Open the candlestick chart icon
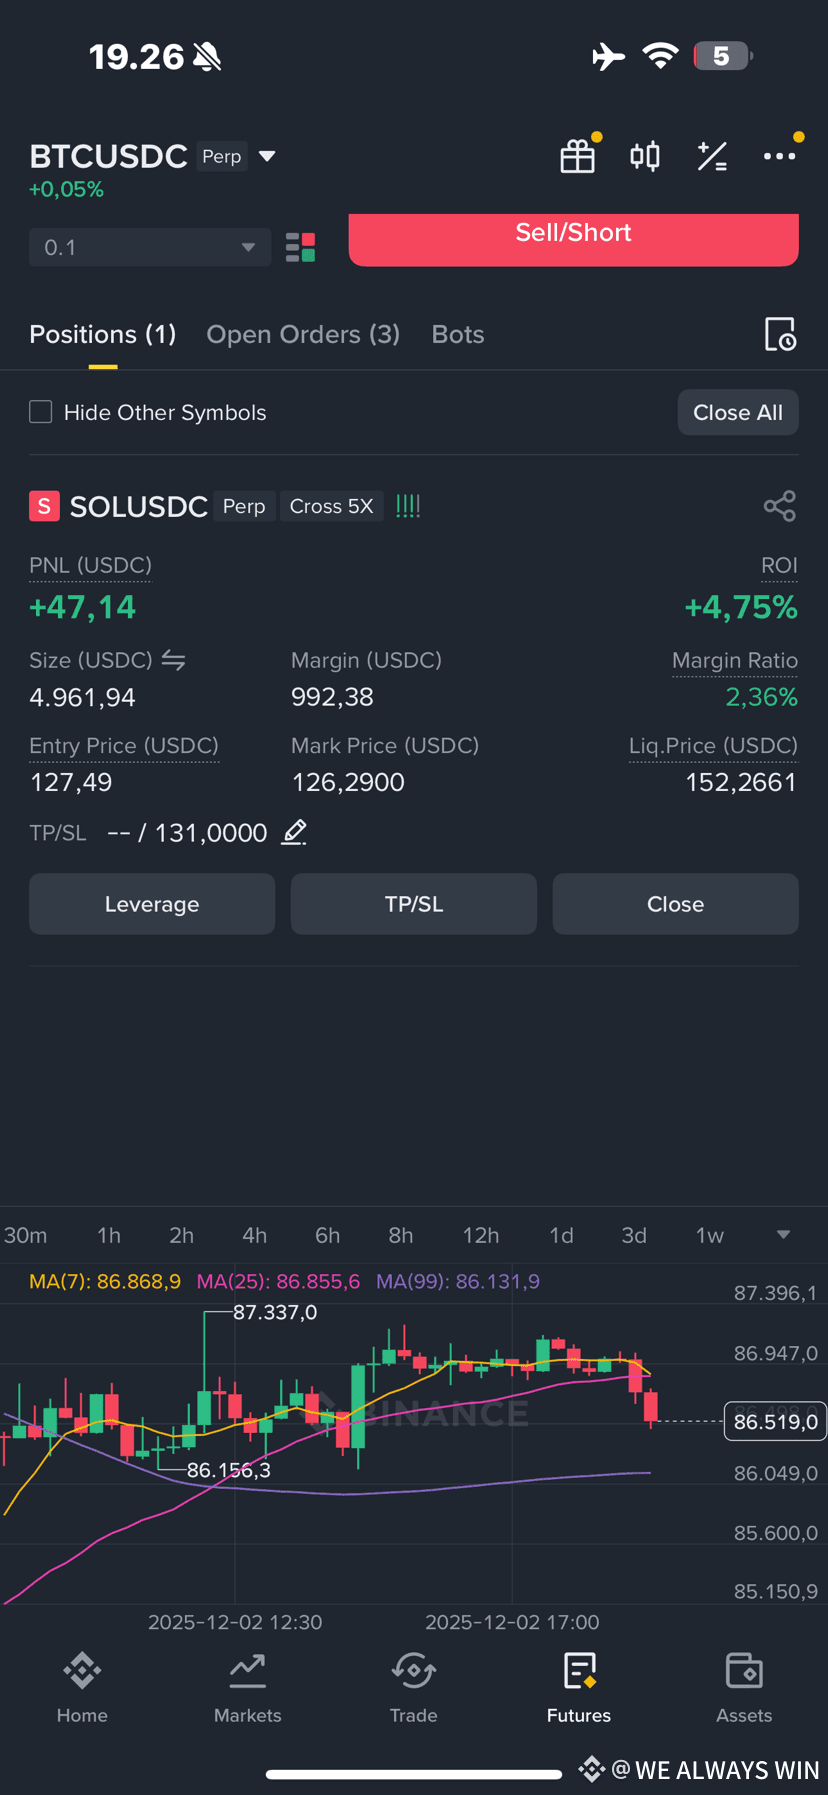 coord(645,156)
